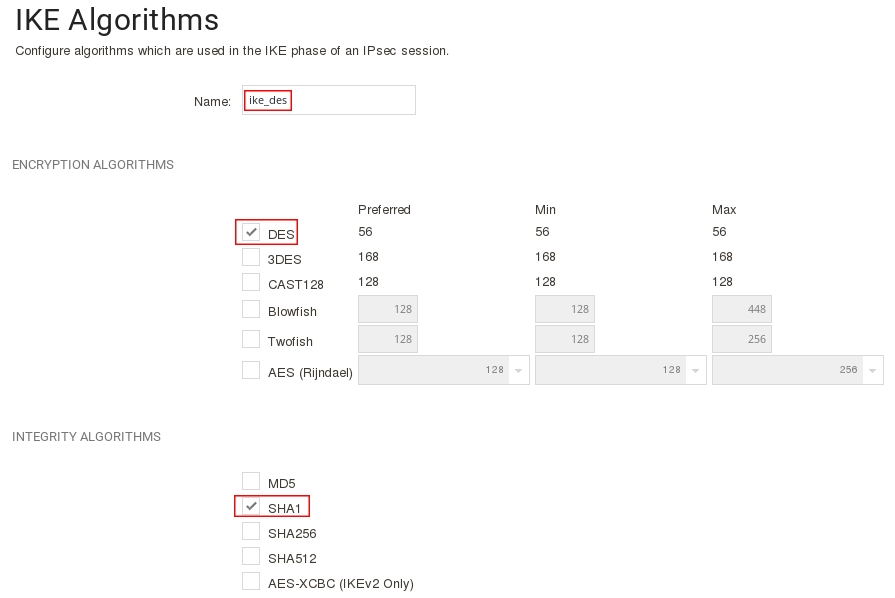895x598 pixels.
Task: Open AES Min key size dropdown
Action: point(620,370)
